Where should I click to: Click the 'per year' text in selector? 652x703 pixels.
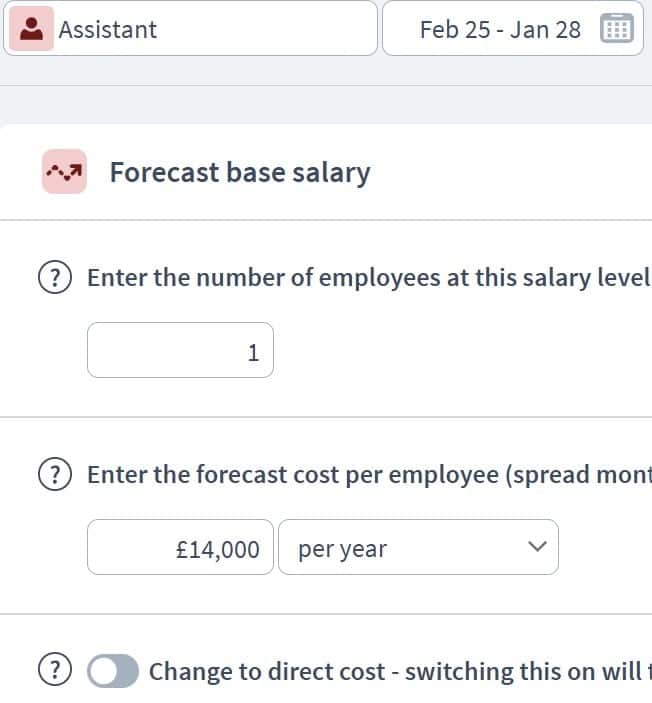click(x=343, y=549)
